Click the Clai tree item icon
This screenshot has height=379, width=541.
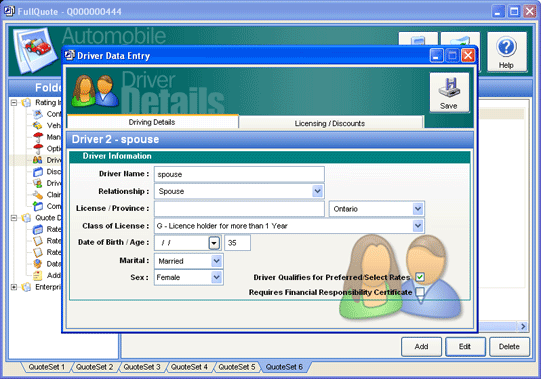click(x=38, y=195)
